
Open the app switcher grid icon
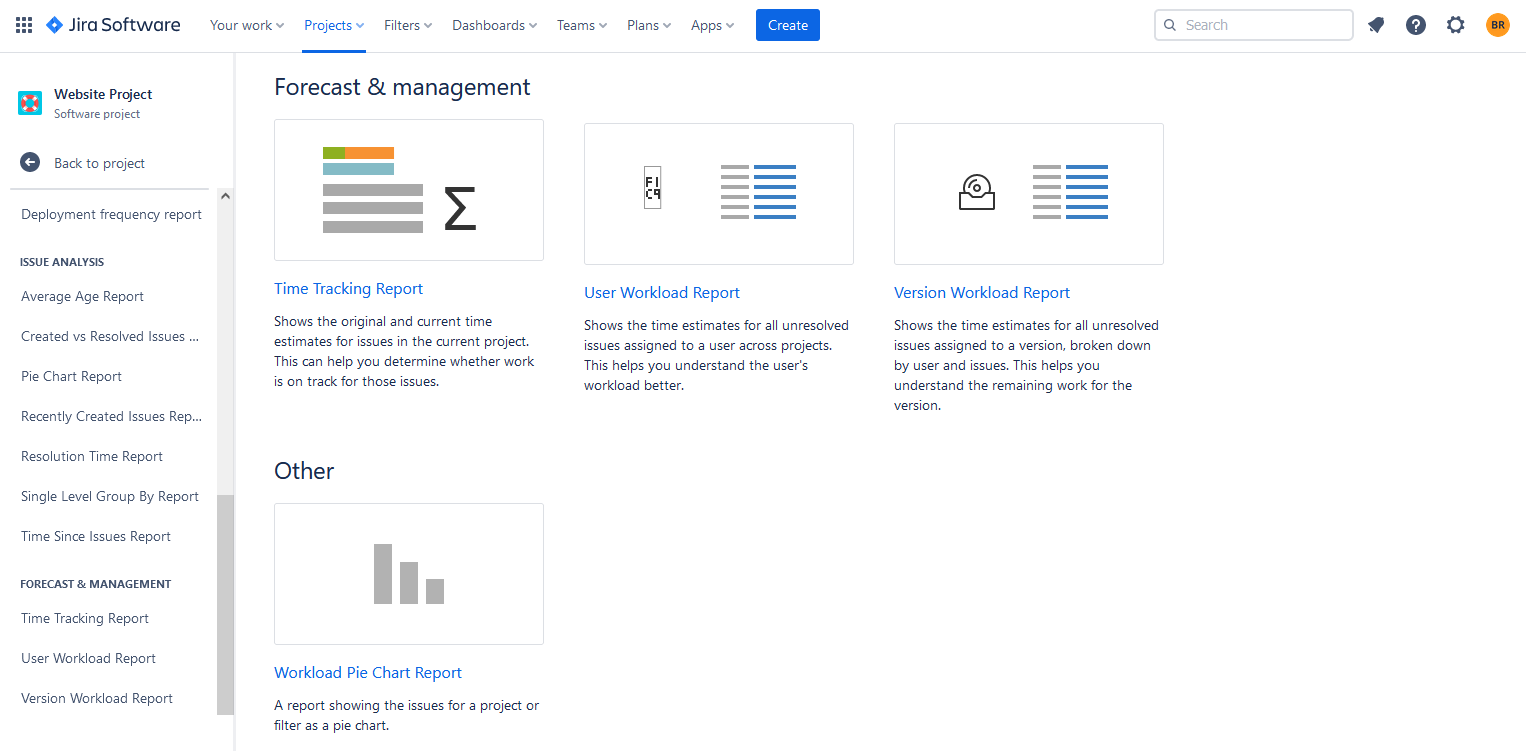pyautogui.click(x=24, y=25)
